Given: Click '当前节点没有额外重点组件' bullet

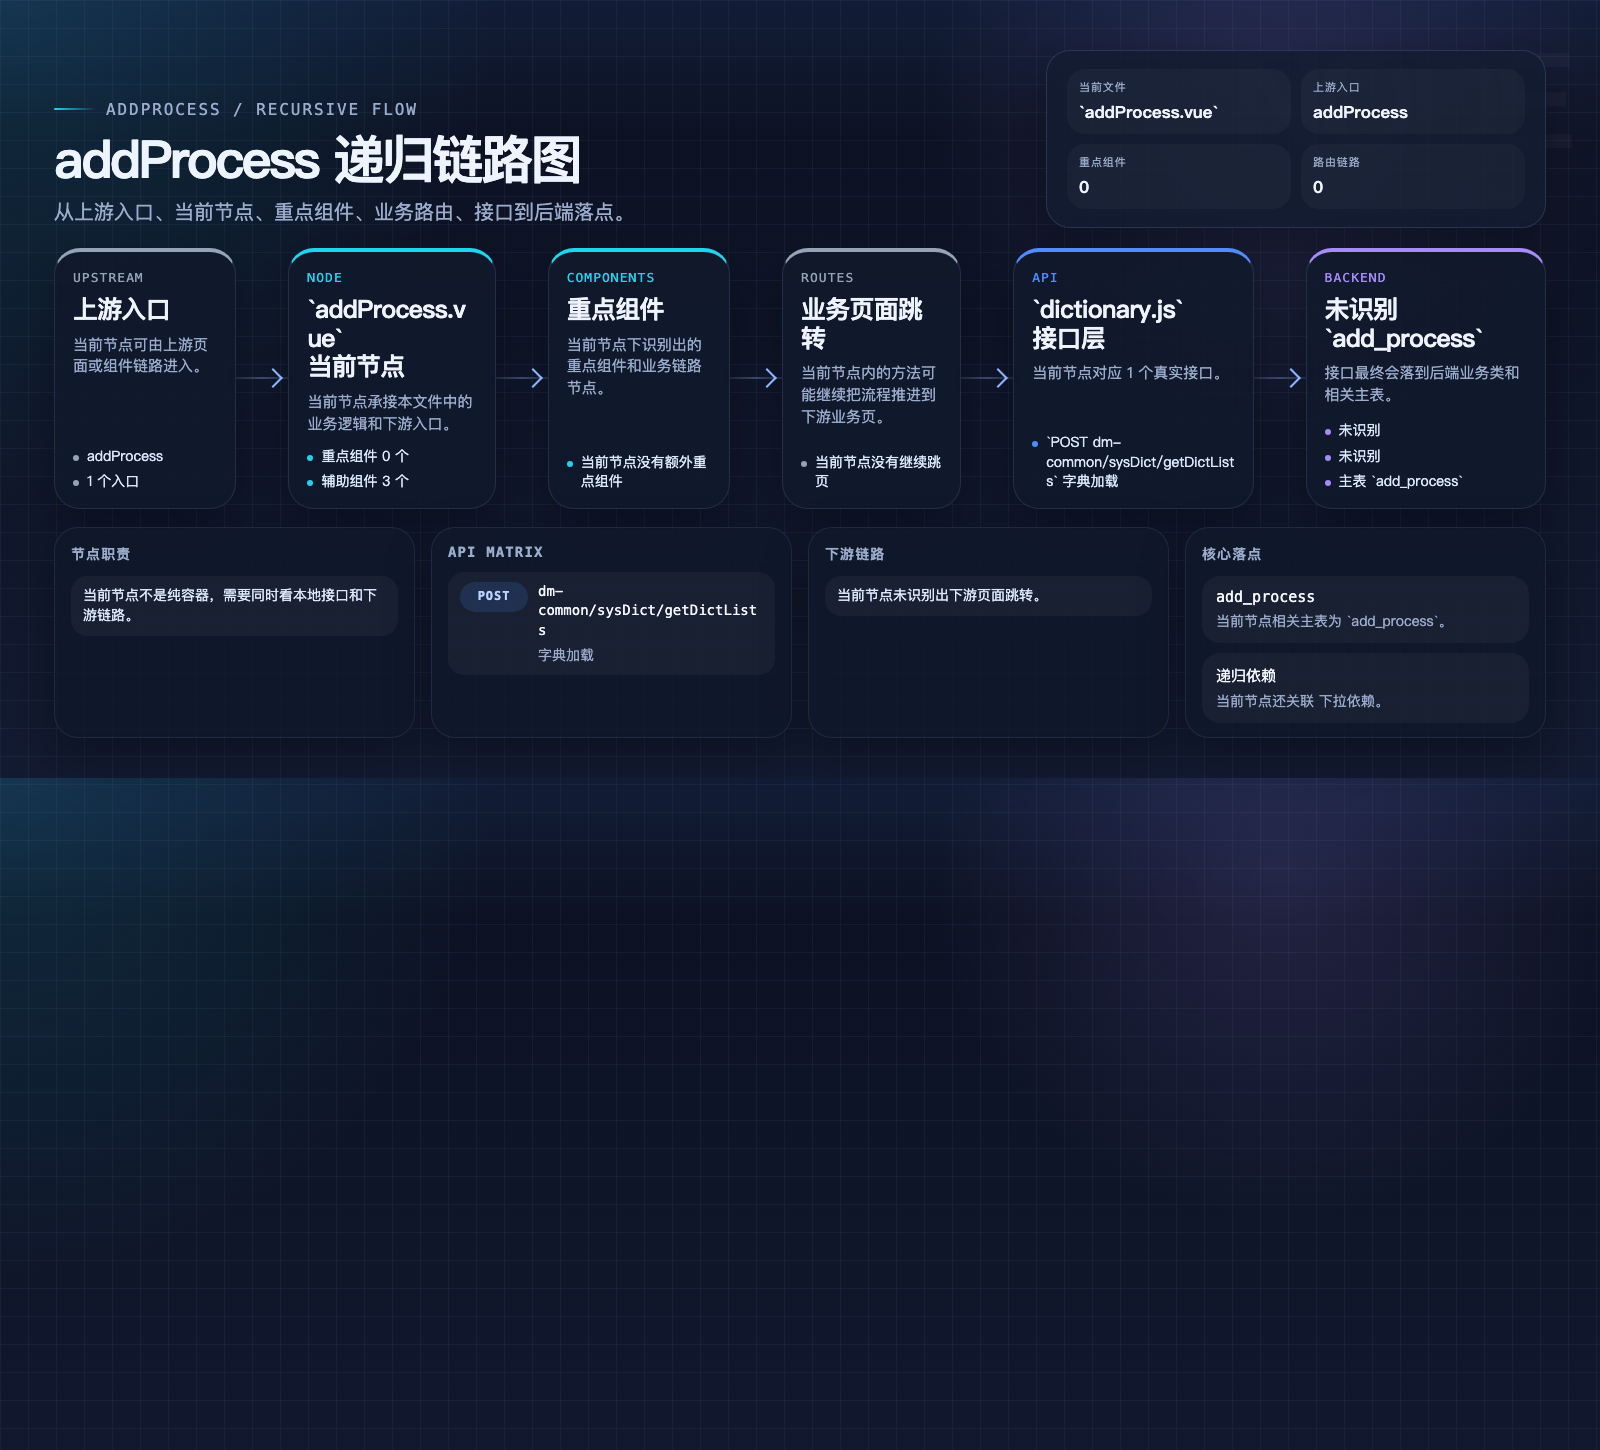Looking at the screenshot, I should pyautogui.click(x=643, y=471).
